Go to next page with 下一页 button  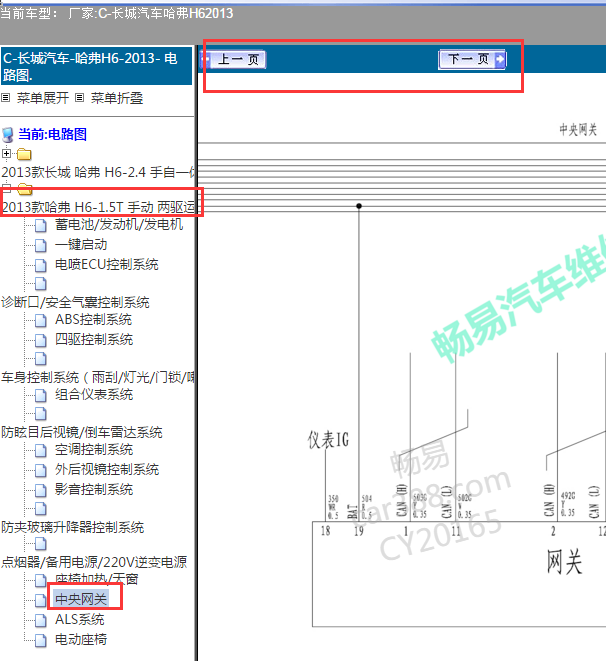coord(472,59)
